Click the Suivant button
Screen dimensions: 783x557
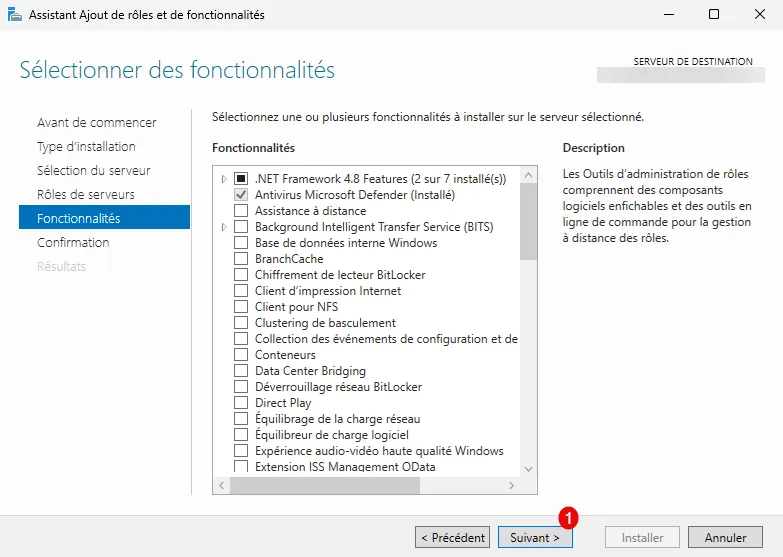pyautogui.click(x=535, y=538)
